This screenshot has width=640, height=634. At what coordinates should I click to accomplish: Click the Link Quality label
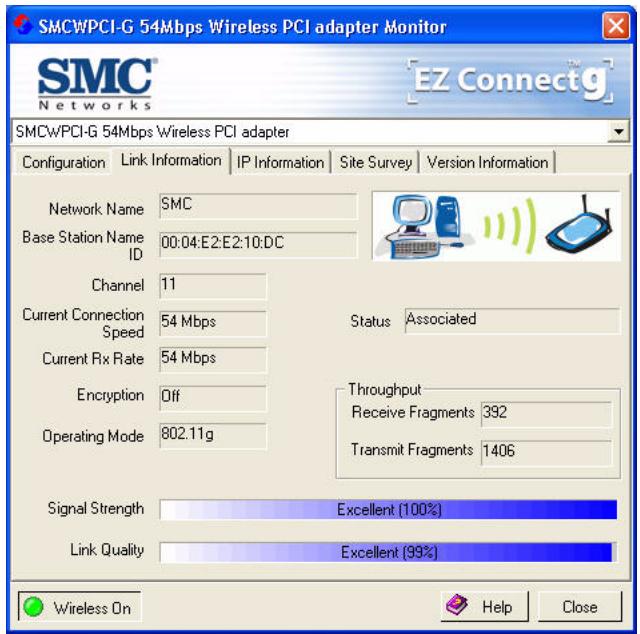pos(107,550)
